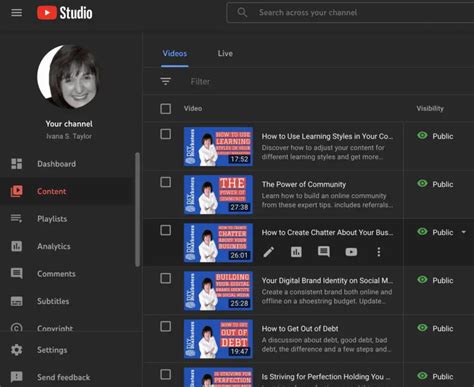Click the Content video library icon
The width and height of the screenshot is (474, 387).
tap(17, 191)
